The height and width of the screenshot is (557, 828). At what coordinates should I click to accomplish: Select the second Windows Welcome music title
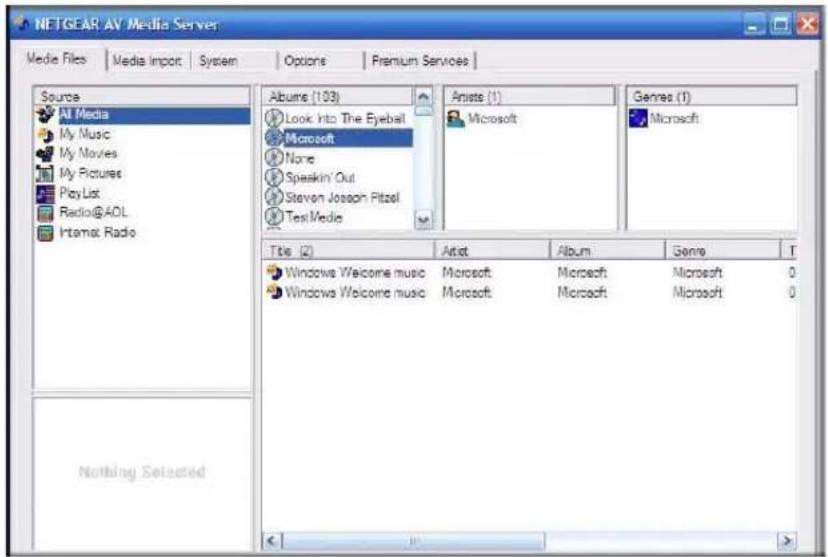355,292
